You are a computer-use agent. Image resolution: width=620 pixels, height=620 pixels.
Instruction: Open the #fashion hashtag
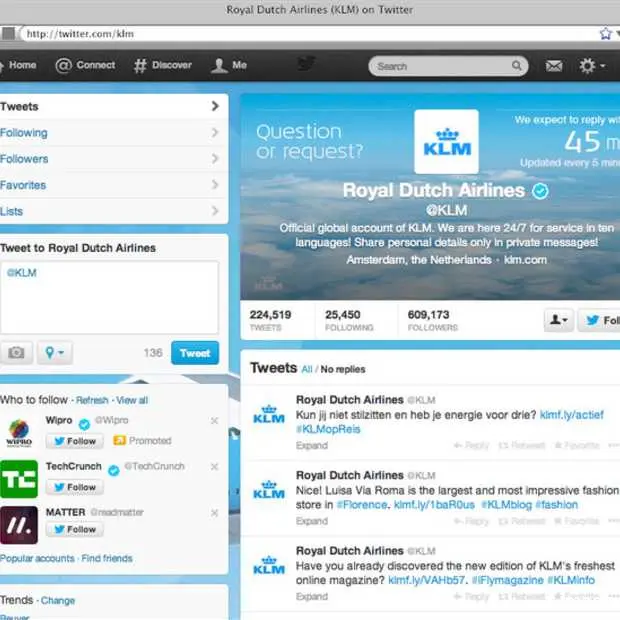pos(557,505)
